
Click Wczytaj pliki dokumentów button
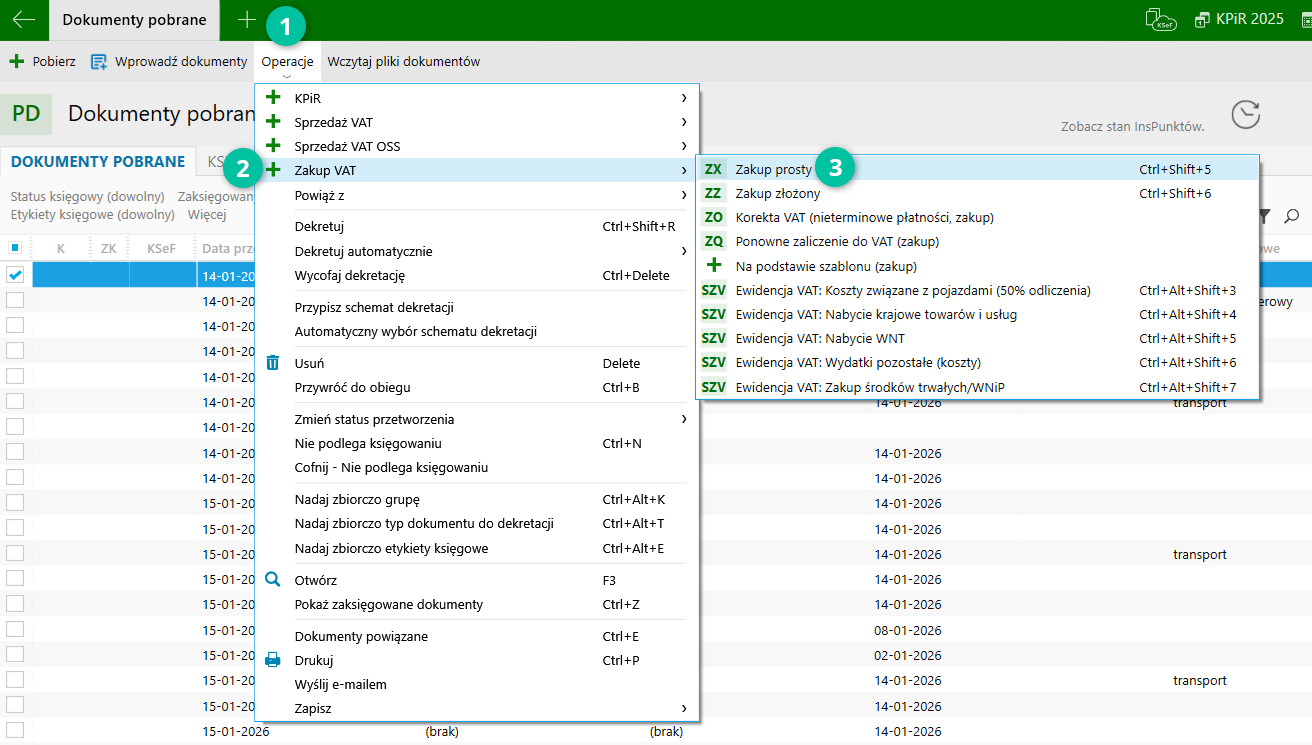point(403,62)
